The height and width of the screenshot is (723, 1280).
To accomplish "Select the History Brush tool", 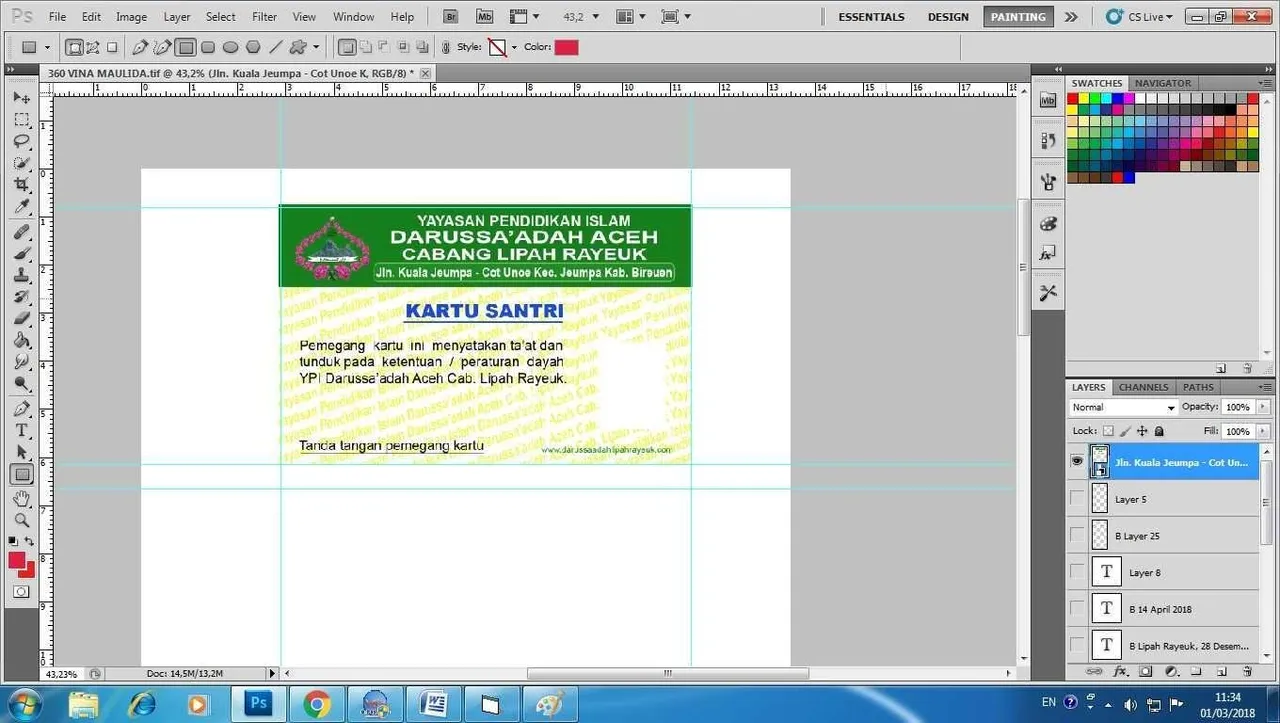I will pos(21,298).
